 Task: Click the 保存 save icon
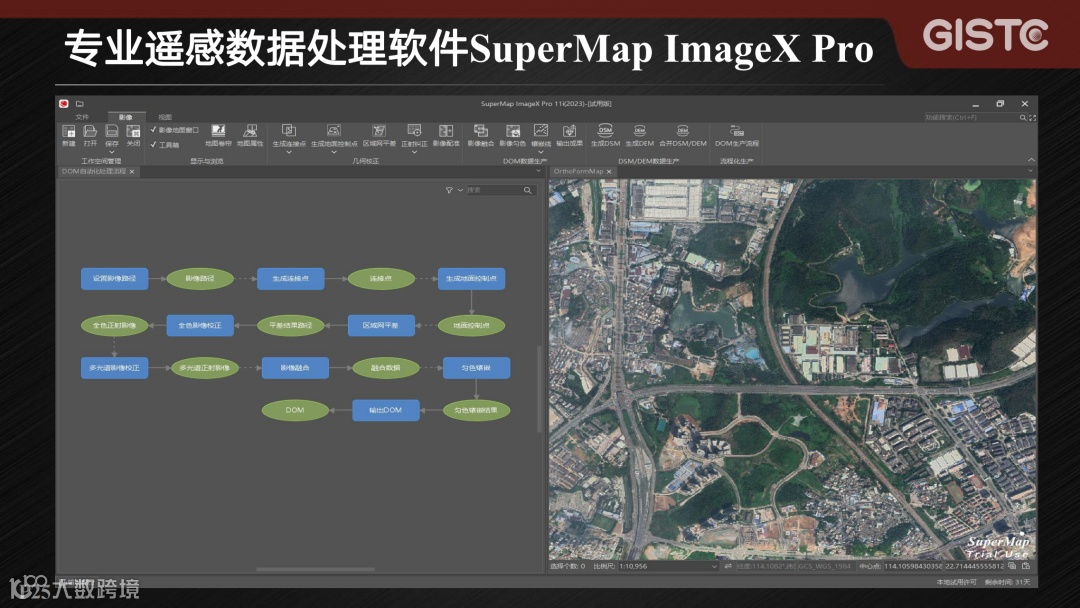tap(112, 131)
